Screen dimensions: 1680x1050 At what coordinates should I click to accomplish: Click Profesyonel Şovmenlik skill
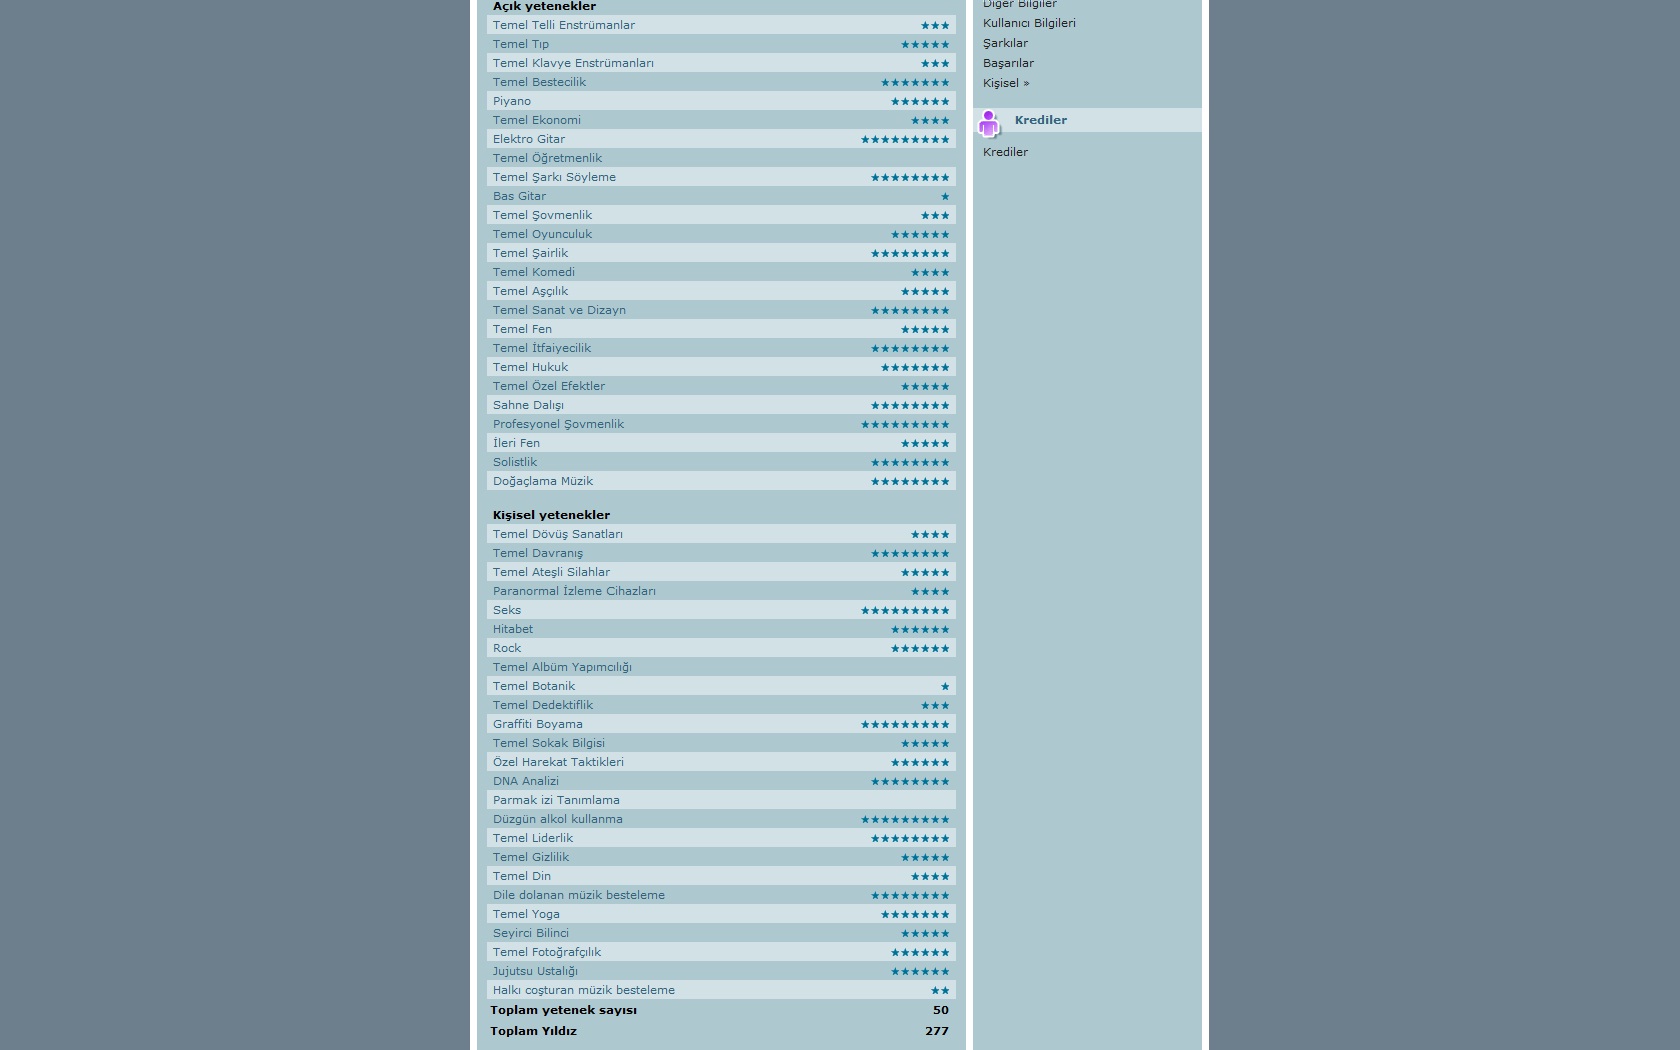point(558,424)
